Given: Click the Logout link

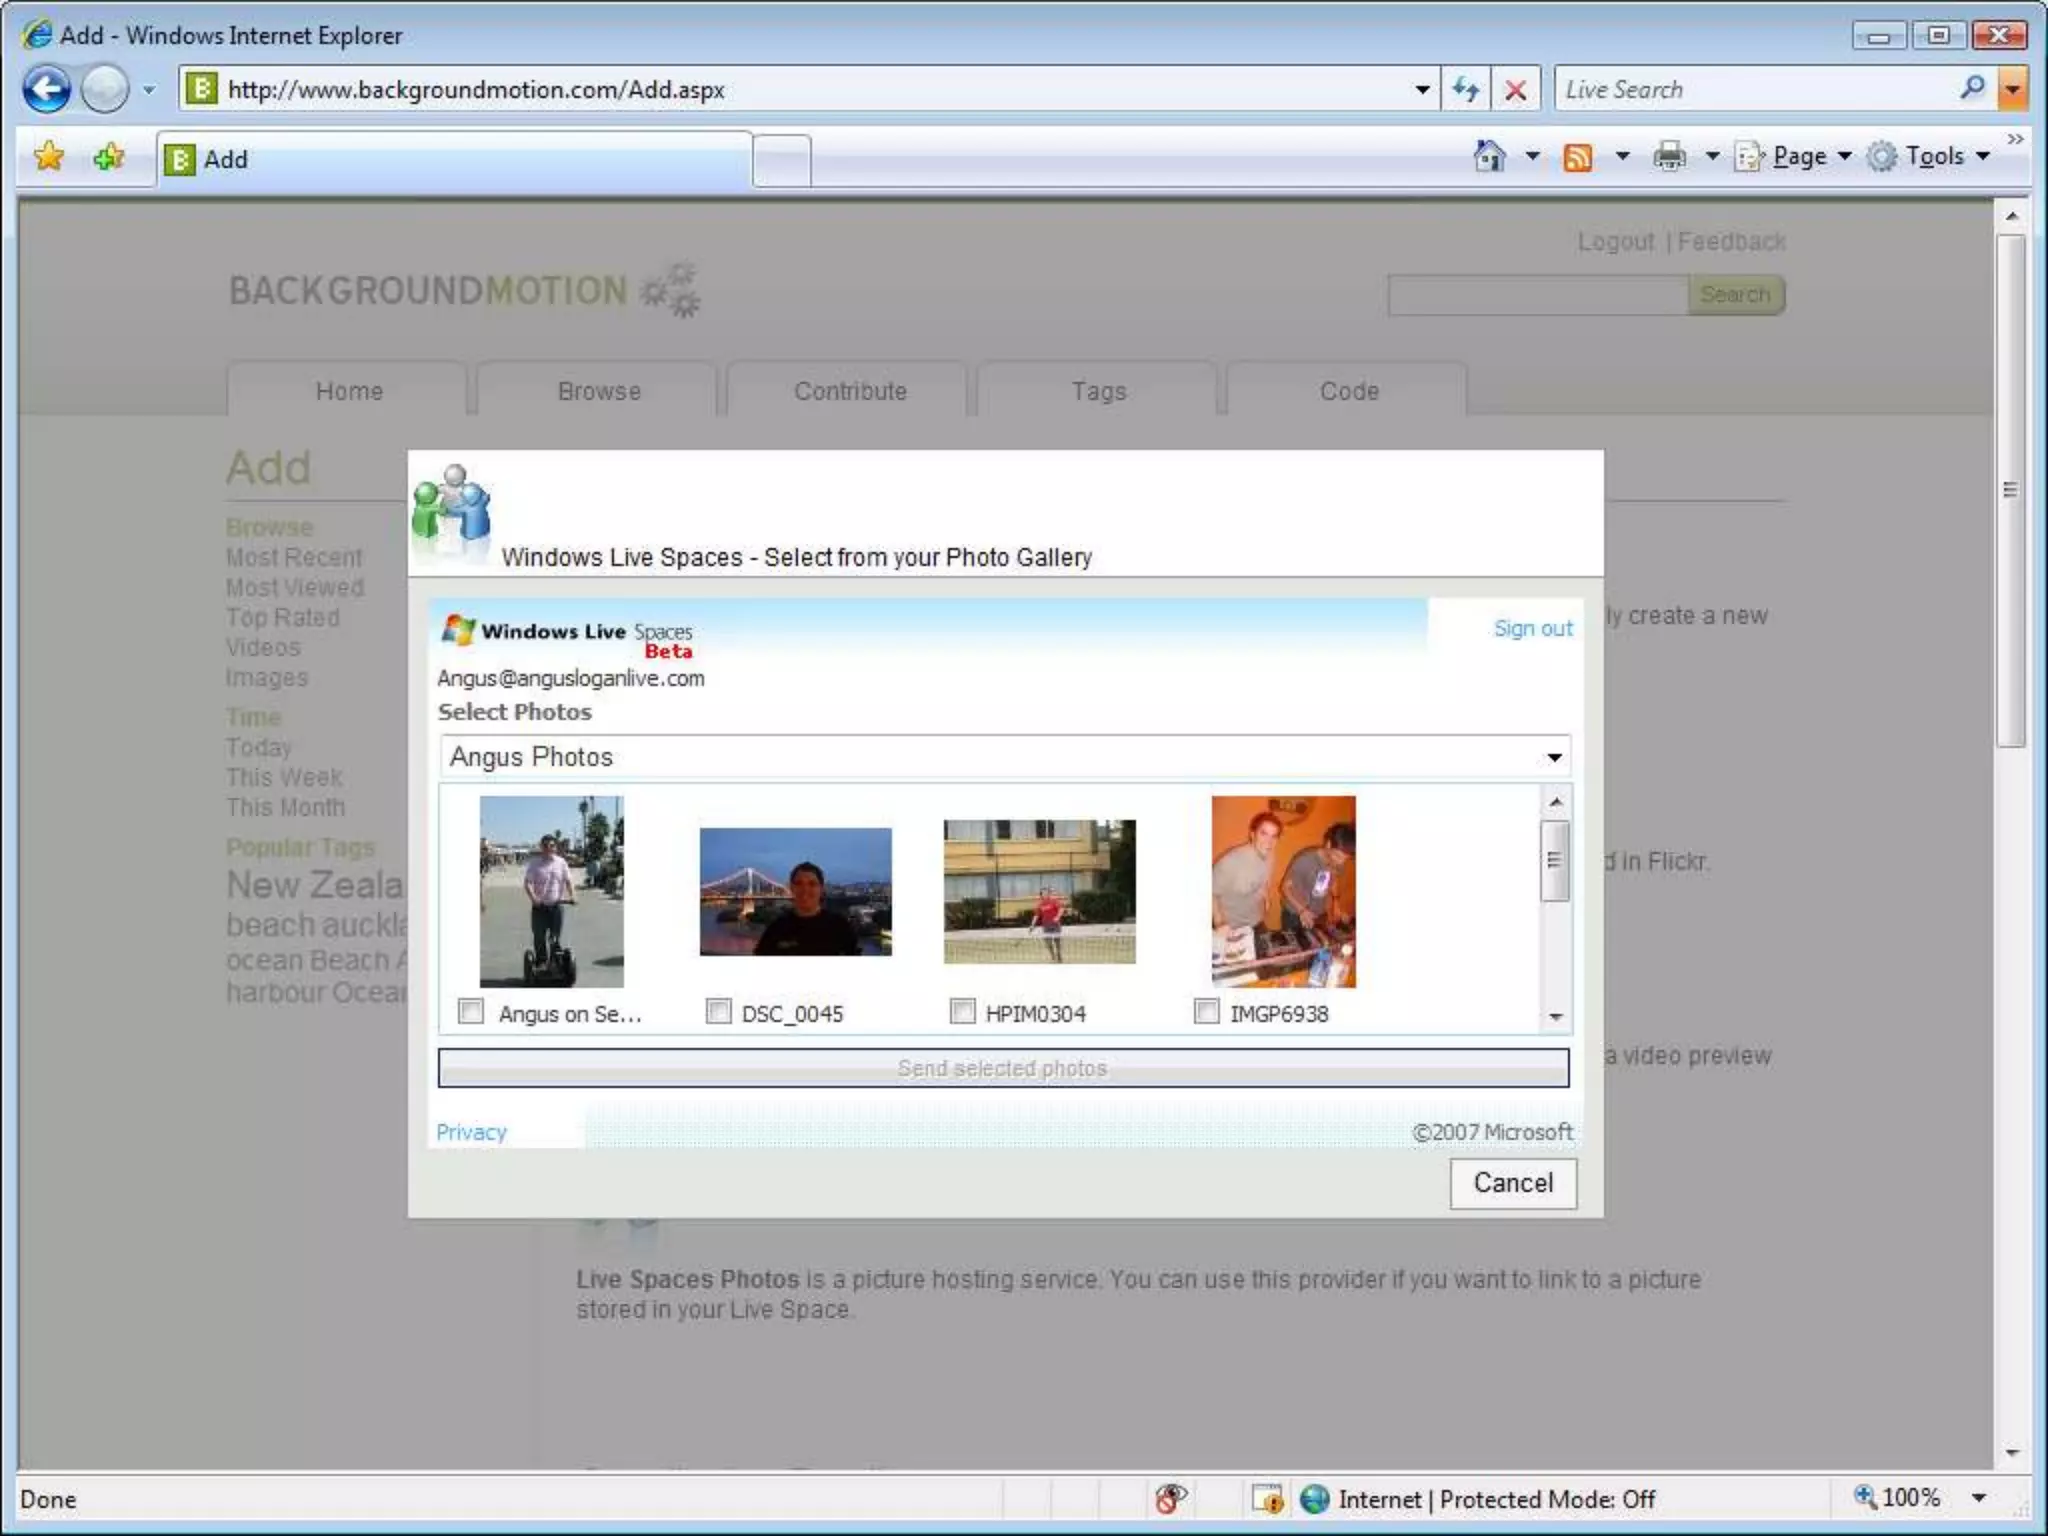Looking at the screenshot, I should click(1615, 241).
